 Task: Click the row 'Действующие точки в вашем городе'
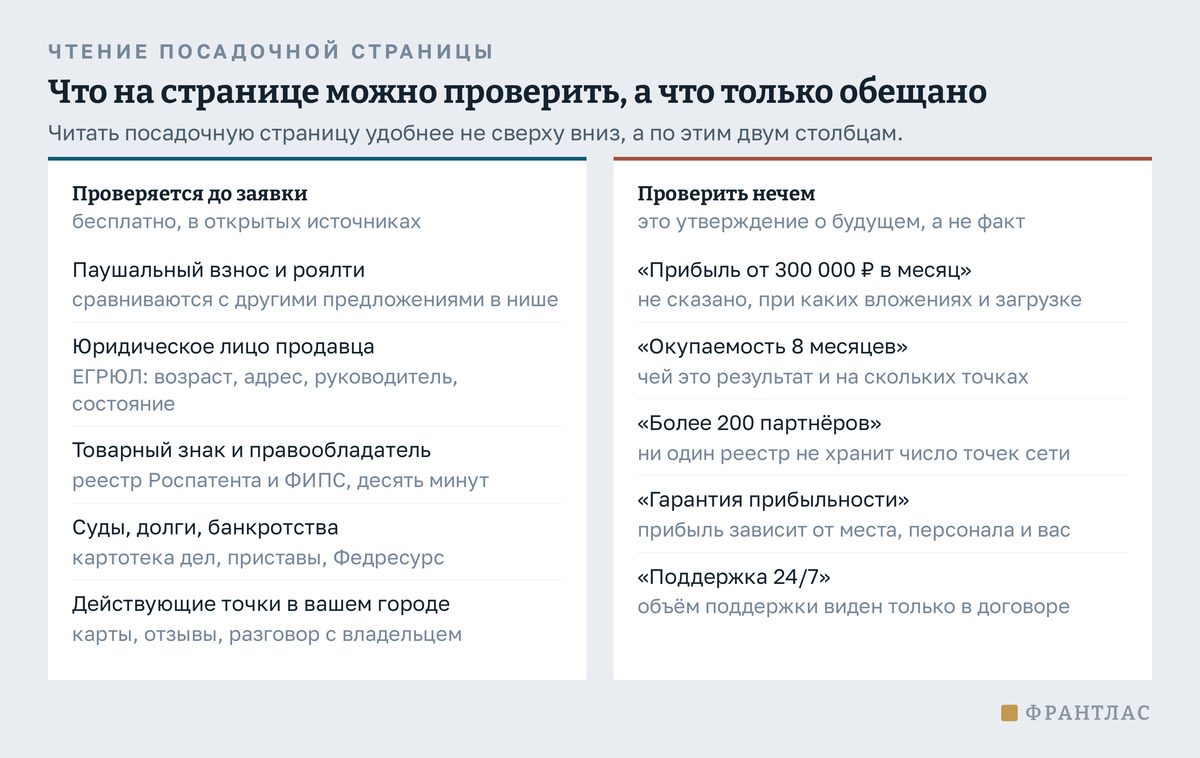click(x=261, y=605)
